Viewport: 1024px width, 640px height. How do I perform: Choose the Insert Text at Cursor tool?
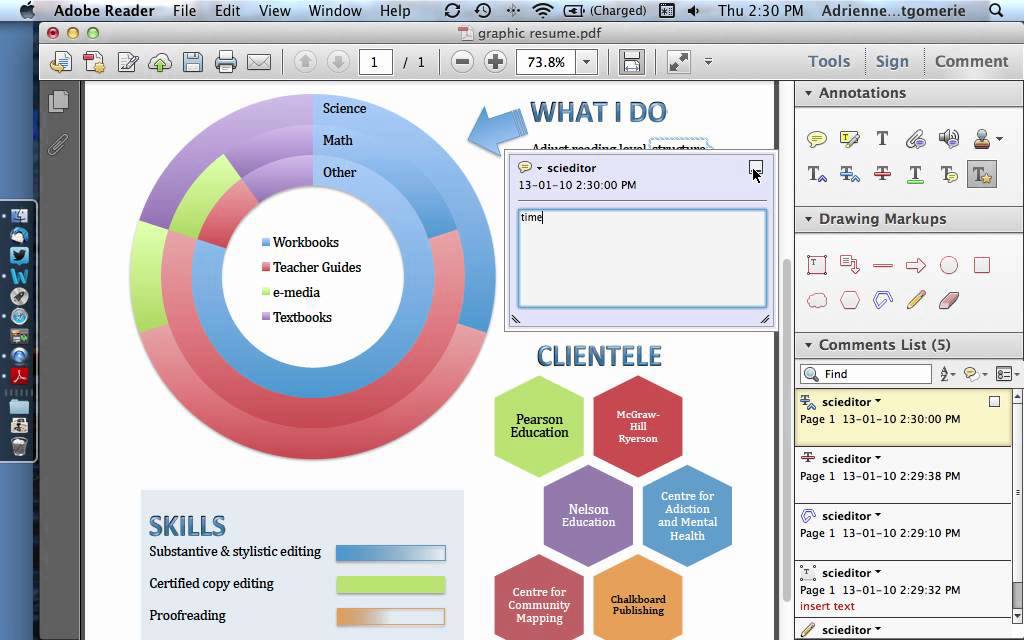[816, 174]
